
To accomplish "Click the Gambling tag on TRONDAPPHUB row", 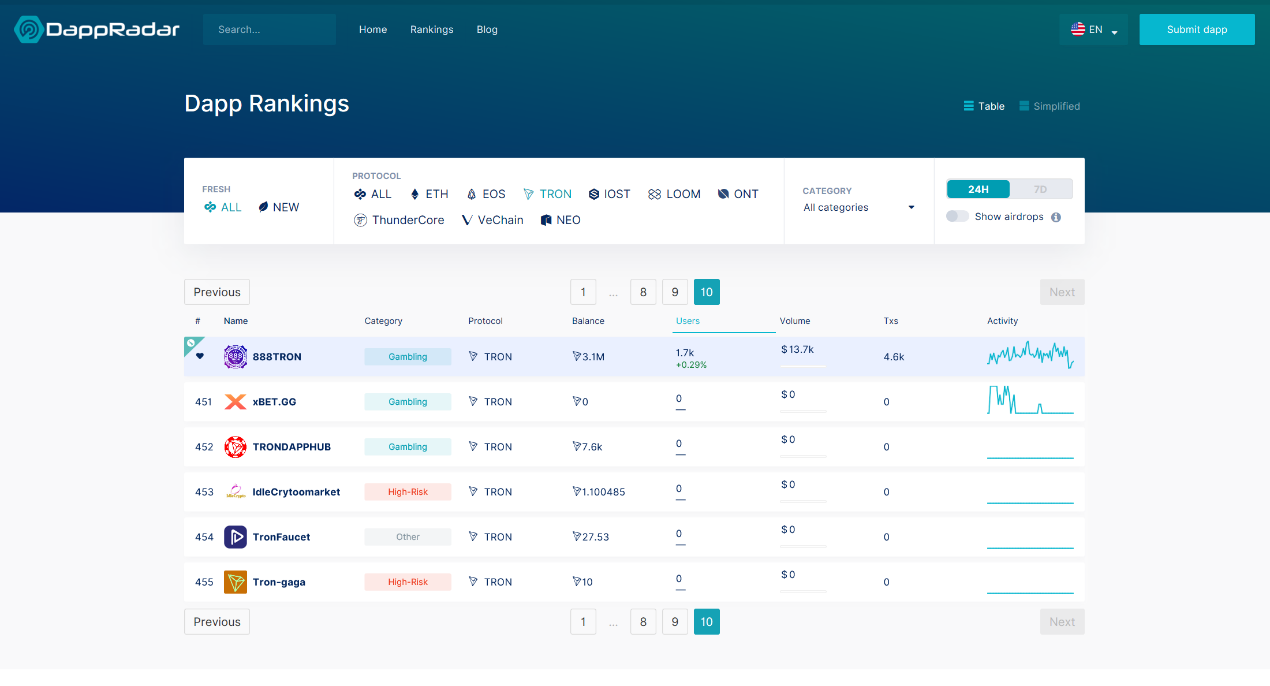I will [408, 447].
